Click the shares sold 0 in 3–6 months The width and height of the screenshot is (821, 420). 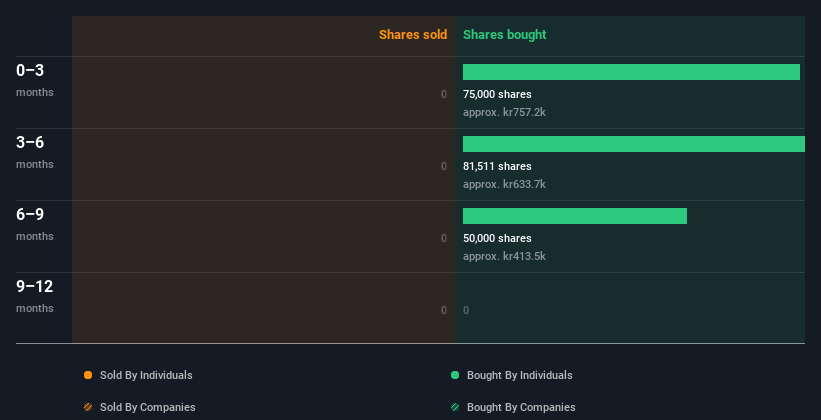pos(444,167)
